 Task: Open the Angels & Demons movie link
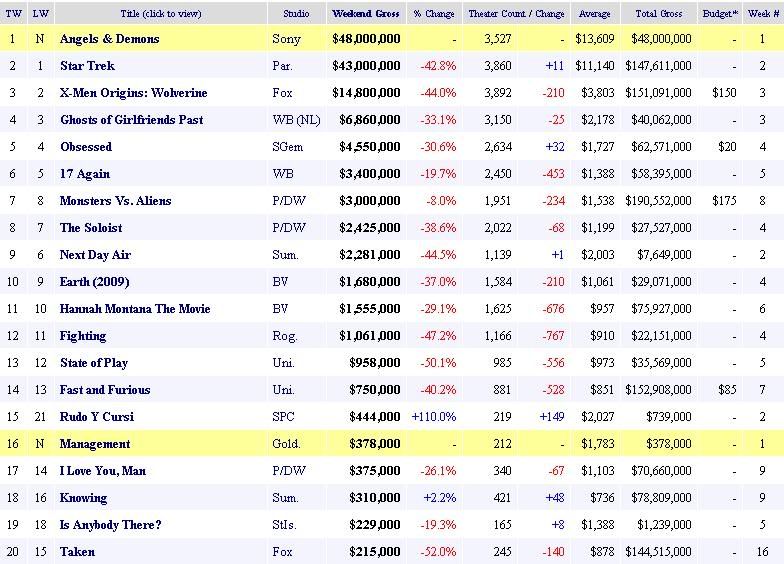tap(109, 39)
